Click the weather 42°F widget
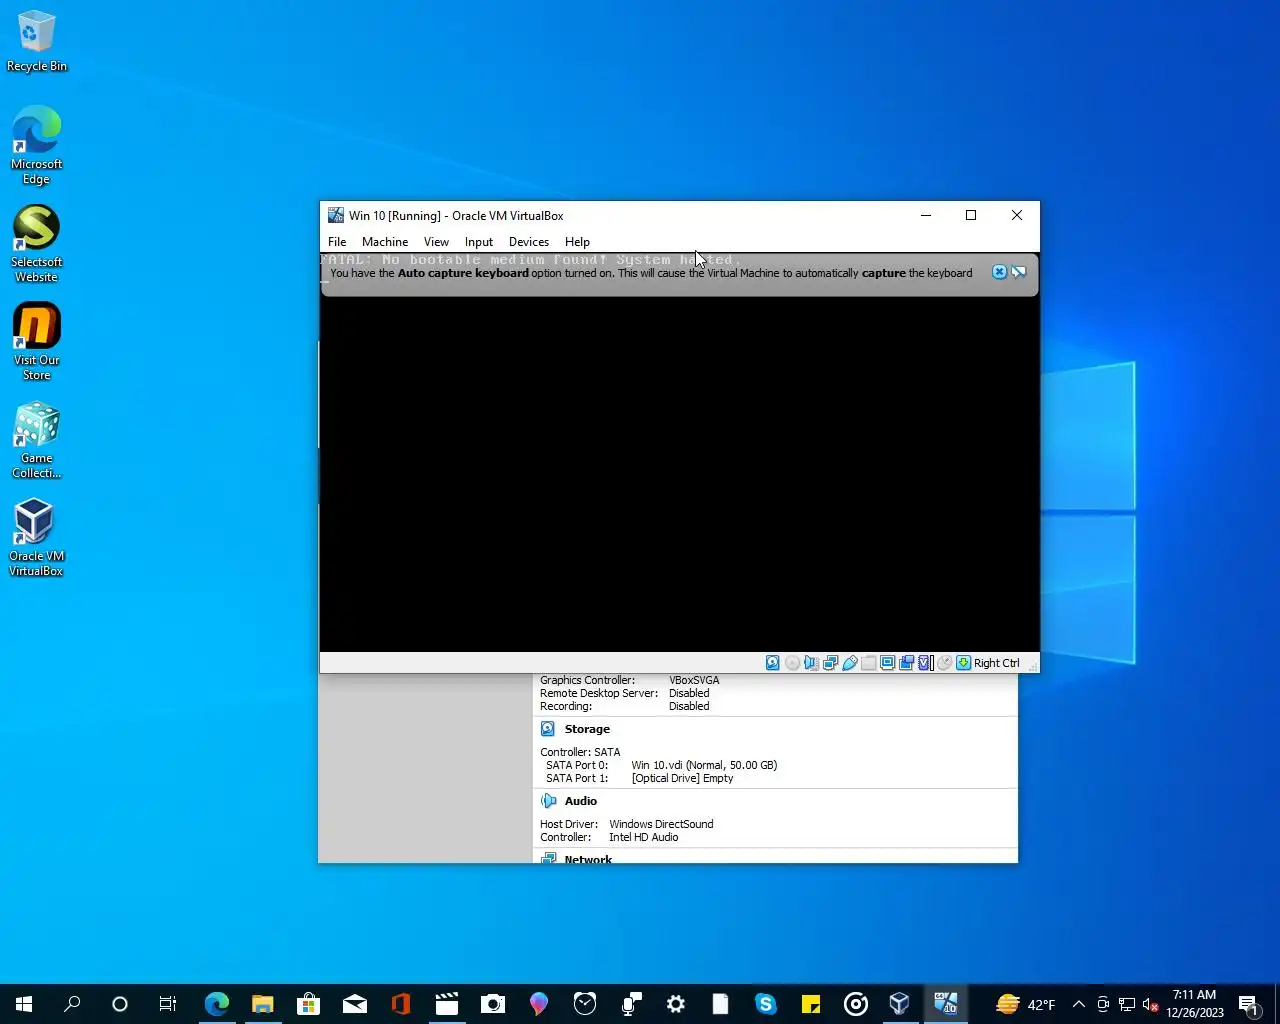Screen dimensions: 1280x1024 (1026, 1004)
